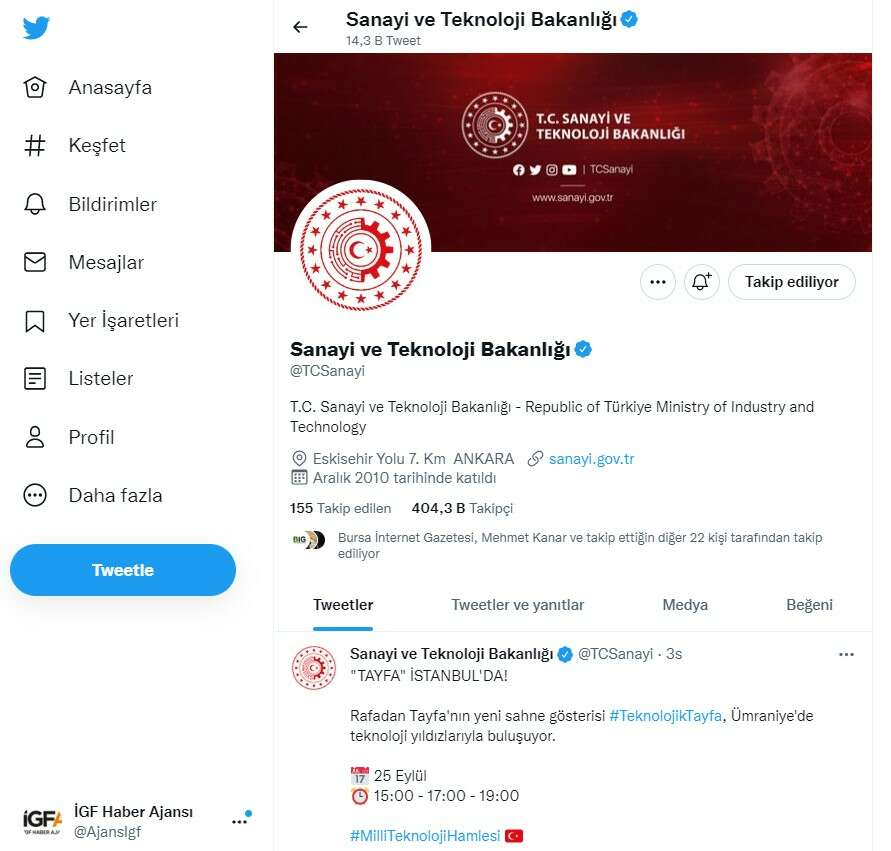Image resolution: width=891 pixels, height=851 pixels.
Task: Open Keşfet hashtag icon
Action: pyautogui.click(x=35, y=146)
